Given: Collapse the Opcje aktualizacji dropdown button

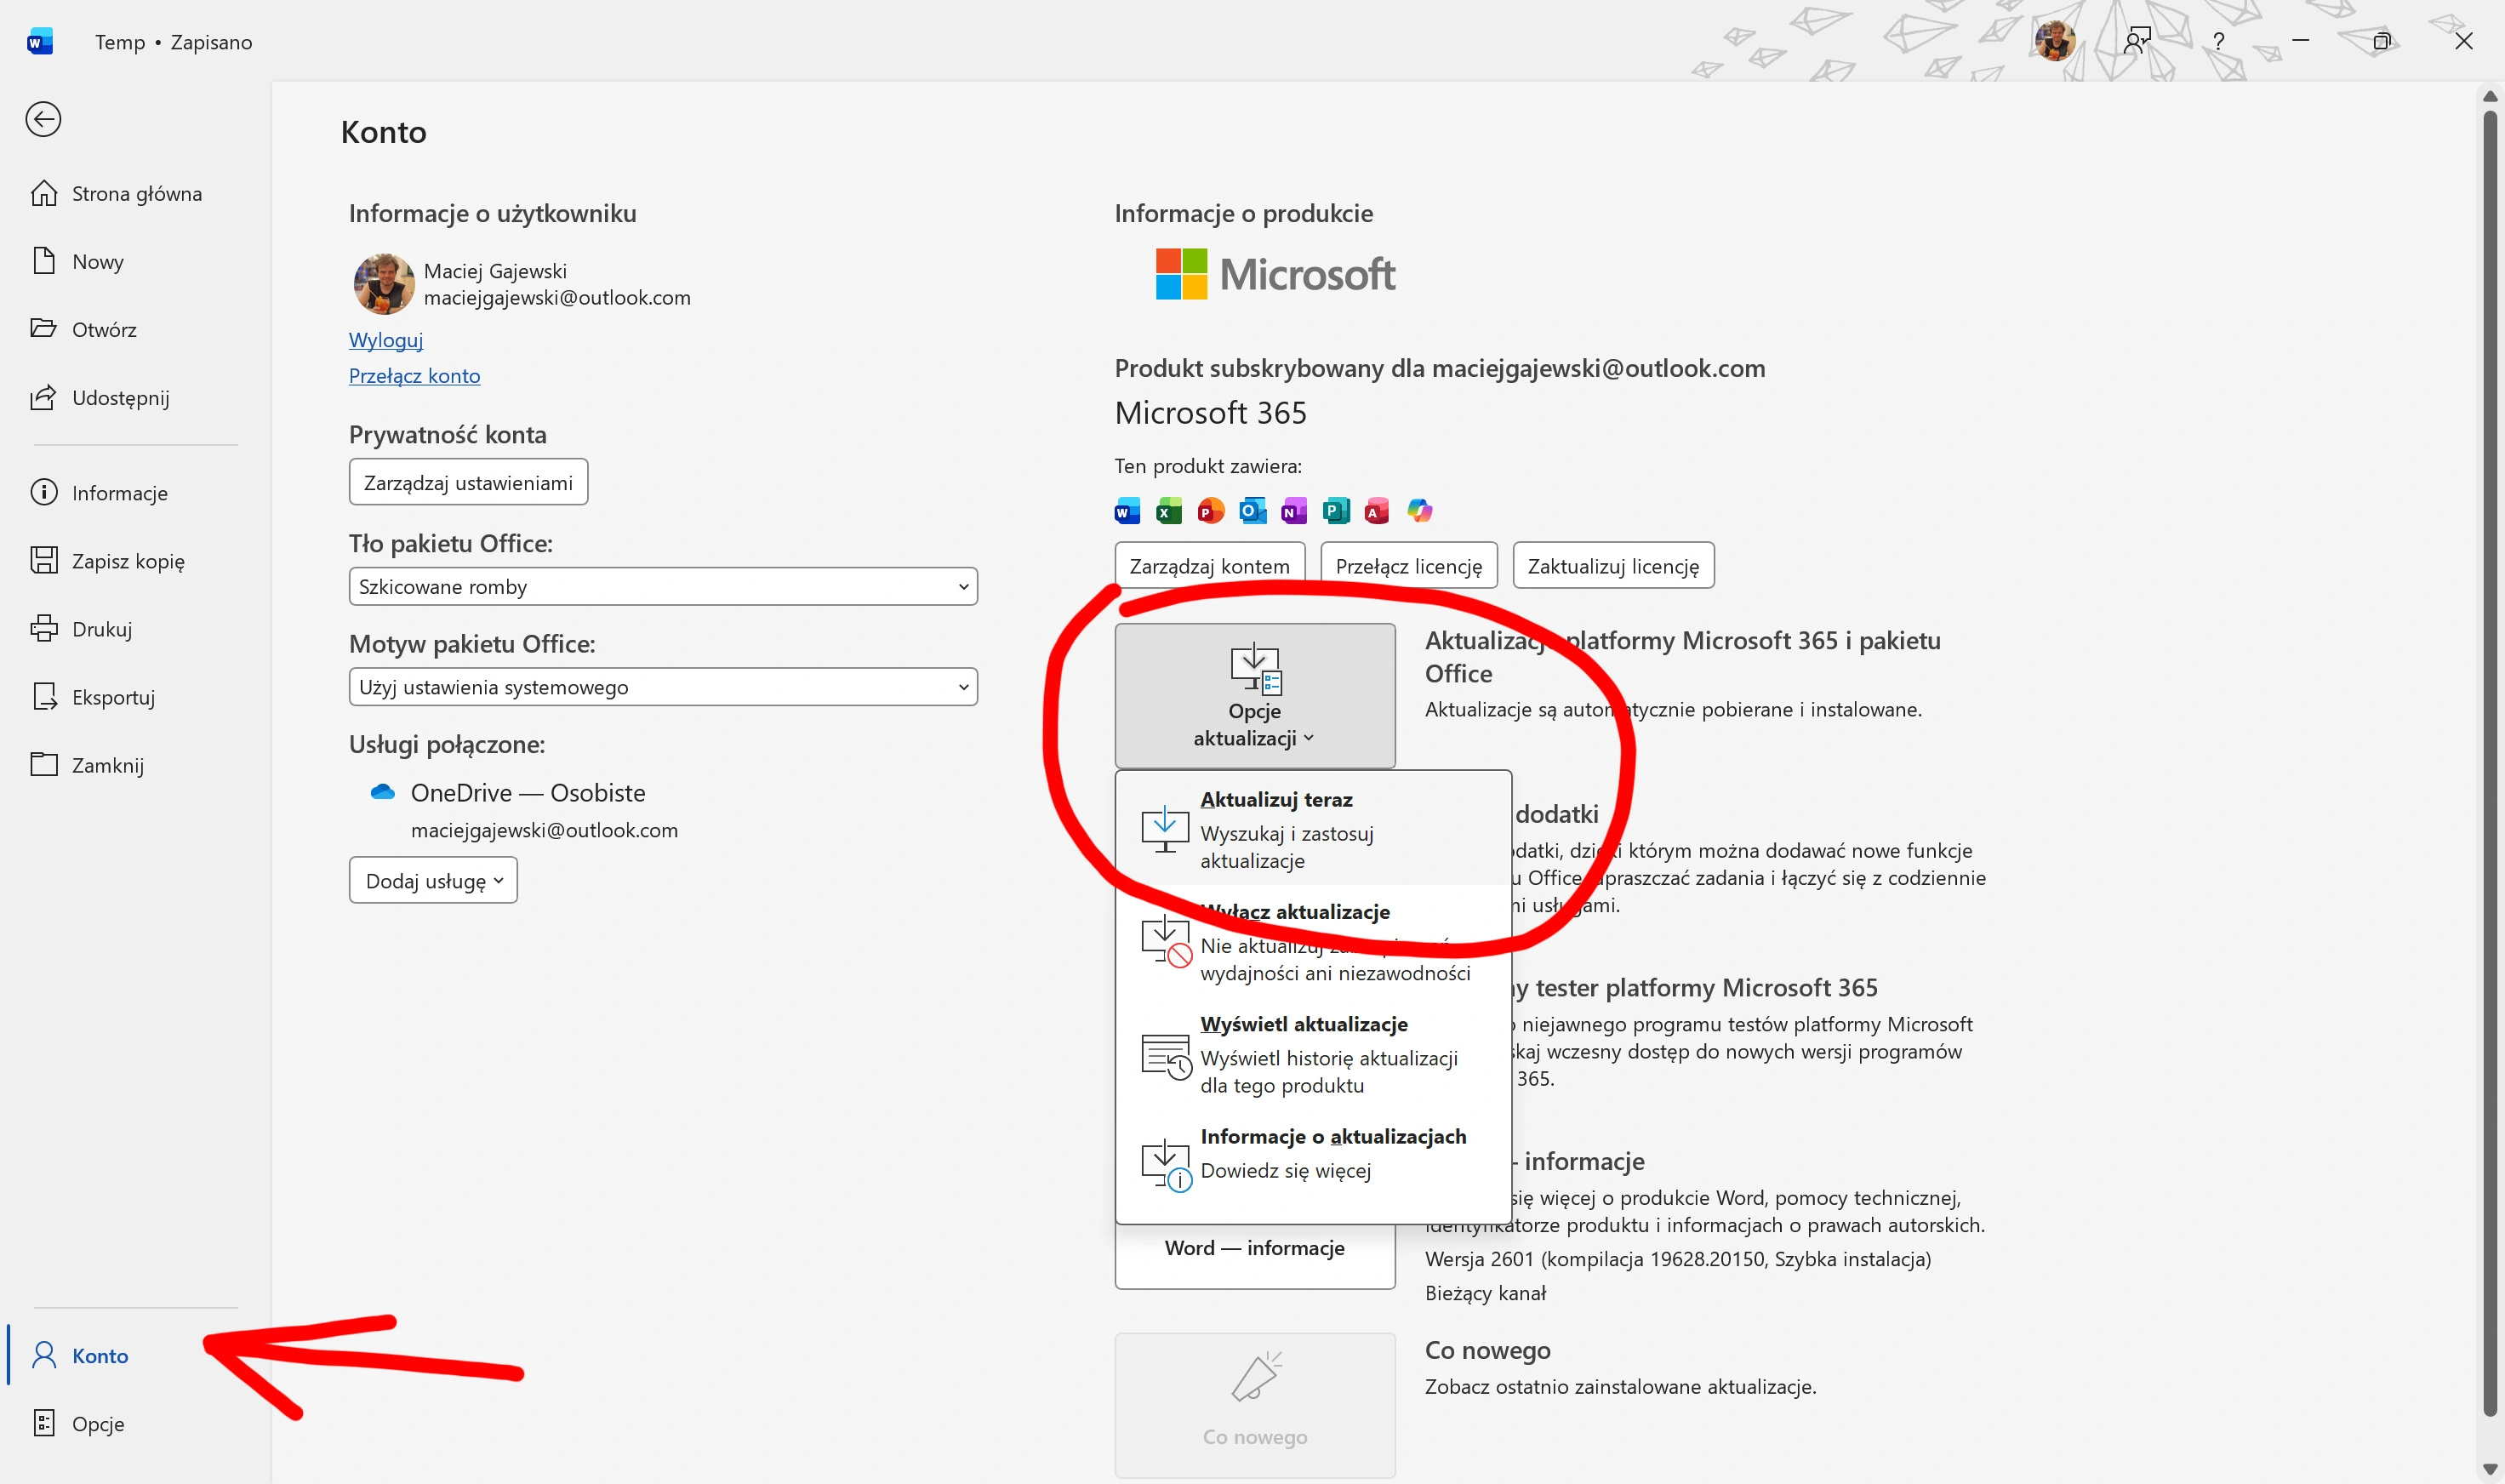Looking at the screenshot, I should click(1254, 696).
